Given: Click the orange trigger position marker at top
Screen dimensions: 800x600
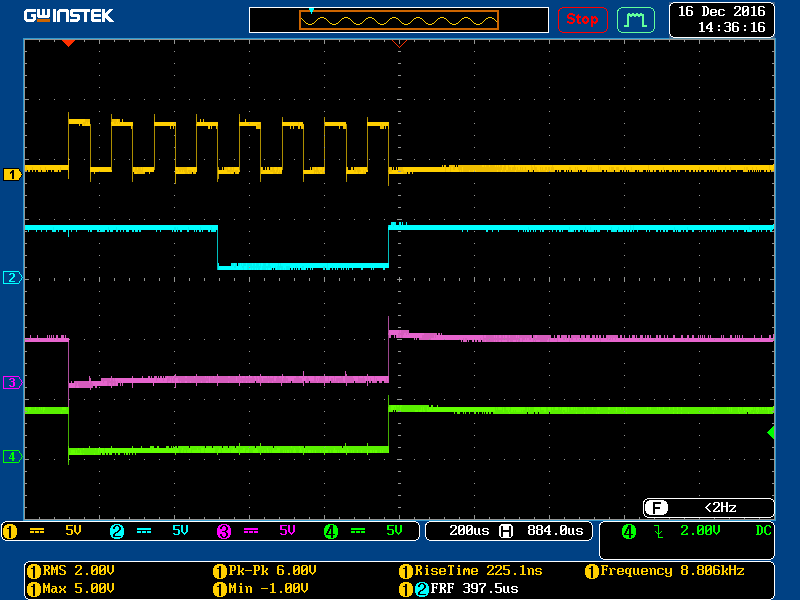Looking at the screenshot, I should (x=399, y=44).
